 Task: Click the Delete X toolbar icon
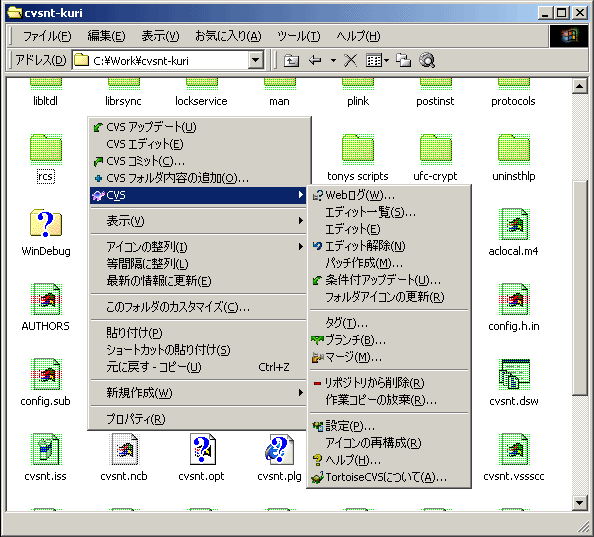point(350,60)
